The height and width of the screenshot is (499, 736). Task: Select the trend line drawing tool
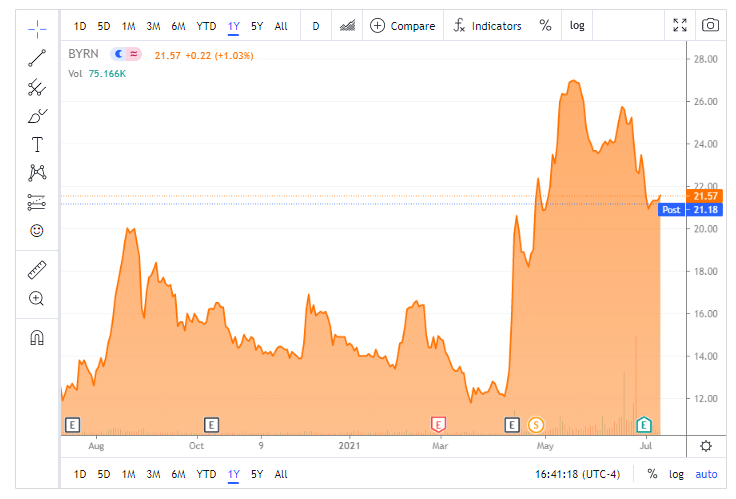click(37, 57)
